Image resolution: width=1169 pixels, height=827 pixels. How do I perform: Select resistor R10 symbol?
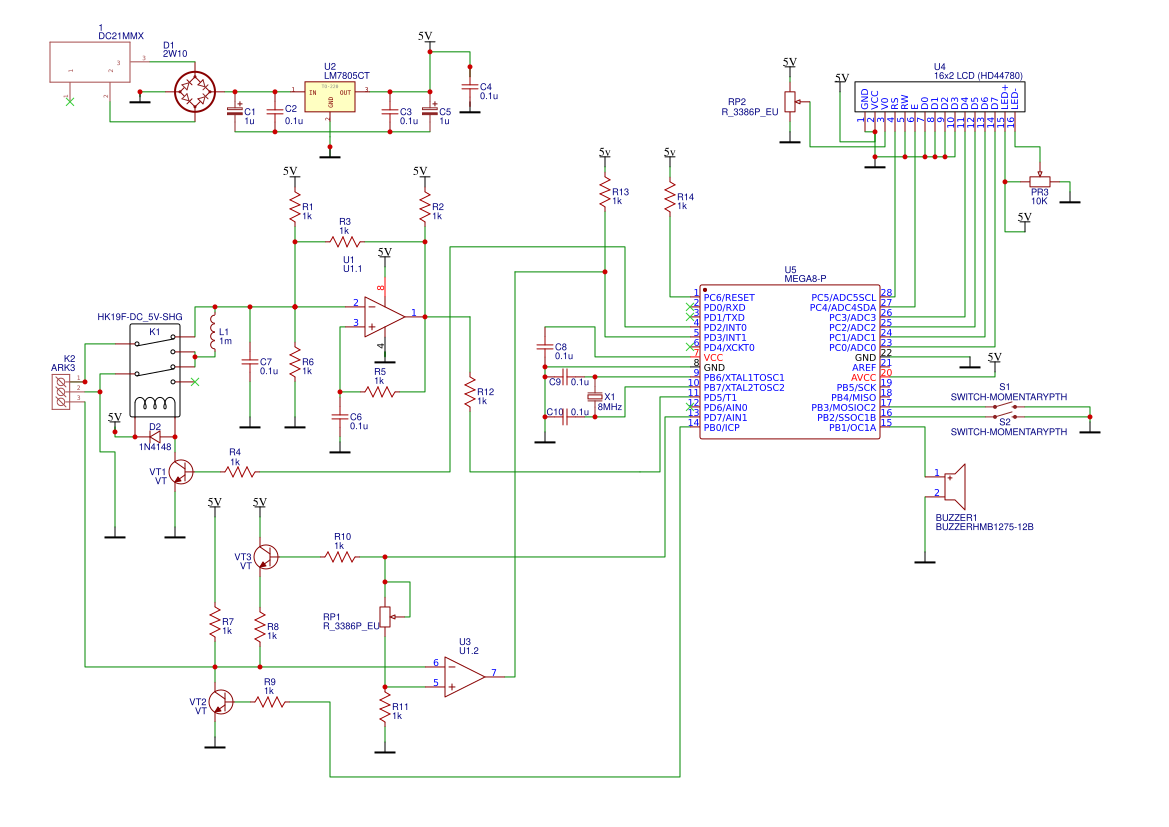(340, 556)
